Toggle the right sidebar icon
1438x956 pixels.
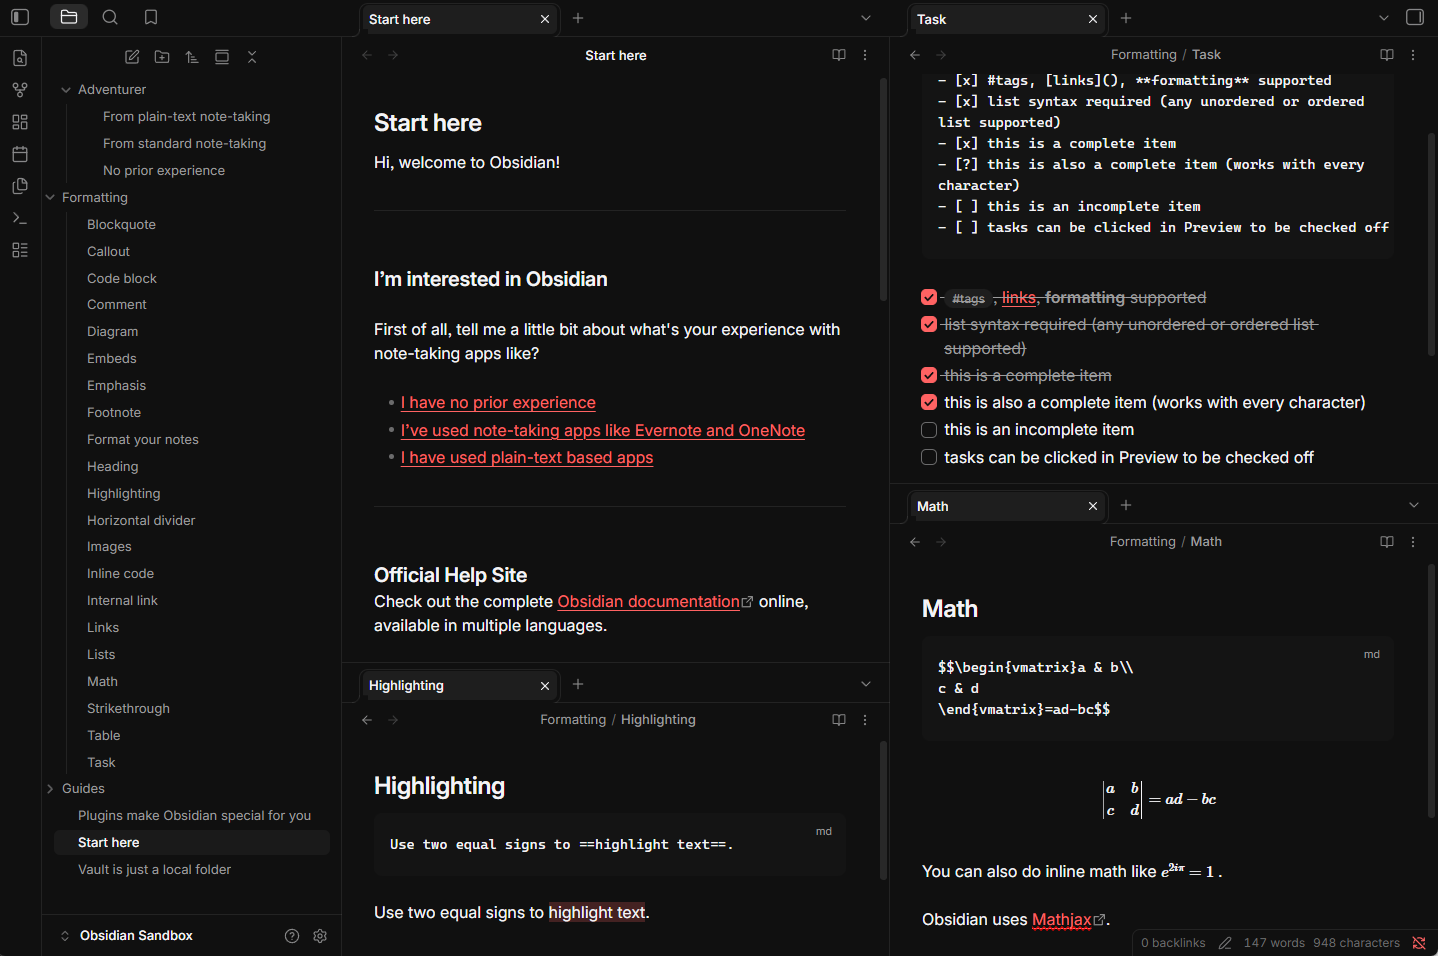click(x=1415, y=17)
